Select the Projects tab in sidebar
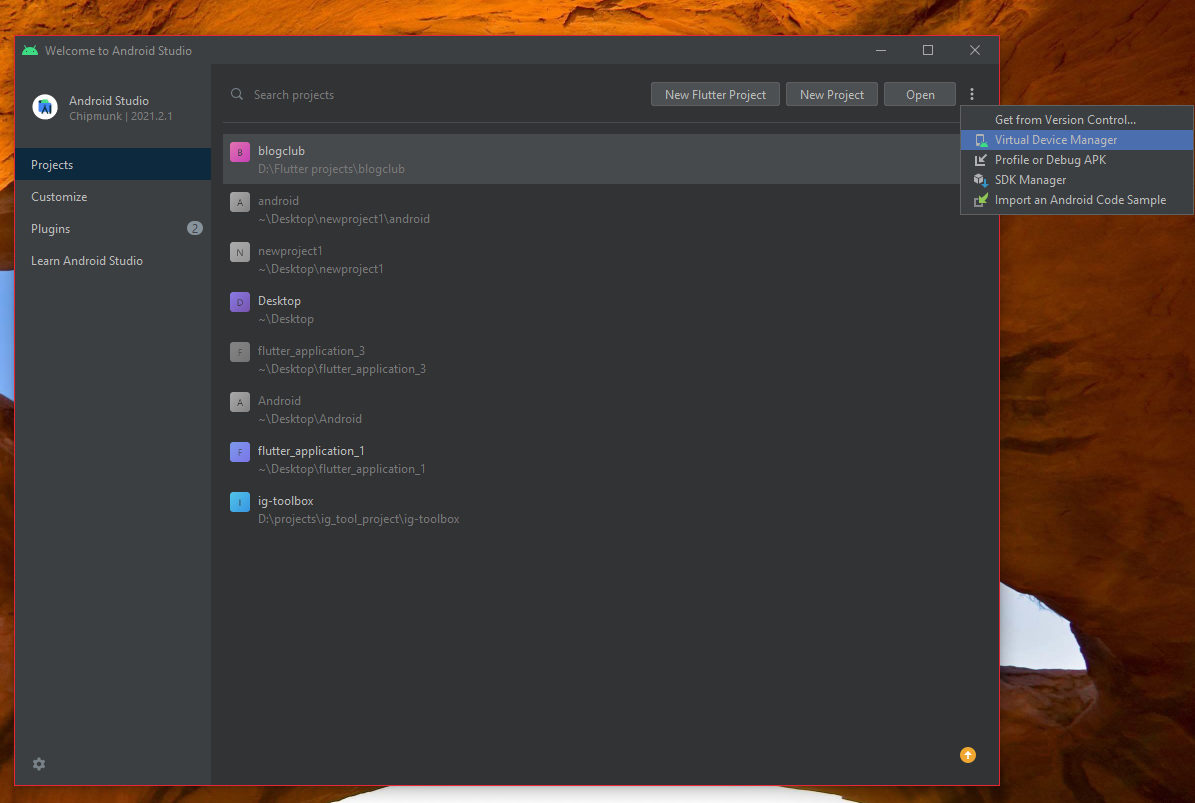Image resolution: width=1195 pixels, height=803 pixels. 113,165
